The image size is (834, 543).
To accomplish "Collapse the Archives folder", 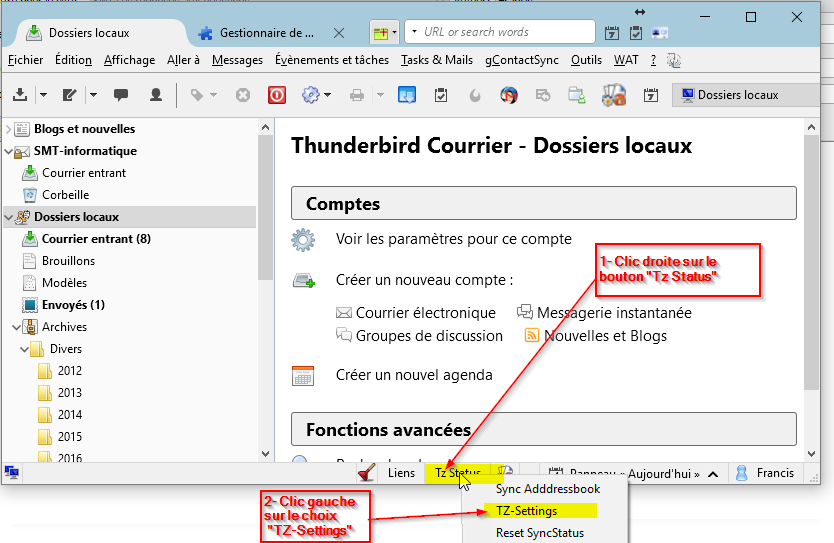I will (16, 327).
